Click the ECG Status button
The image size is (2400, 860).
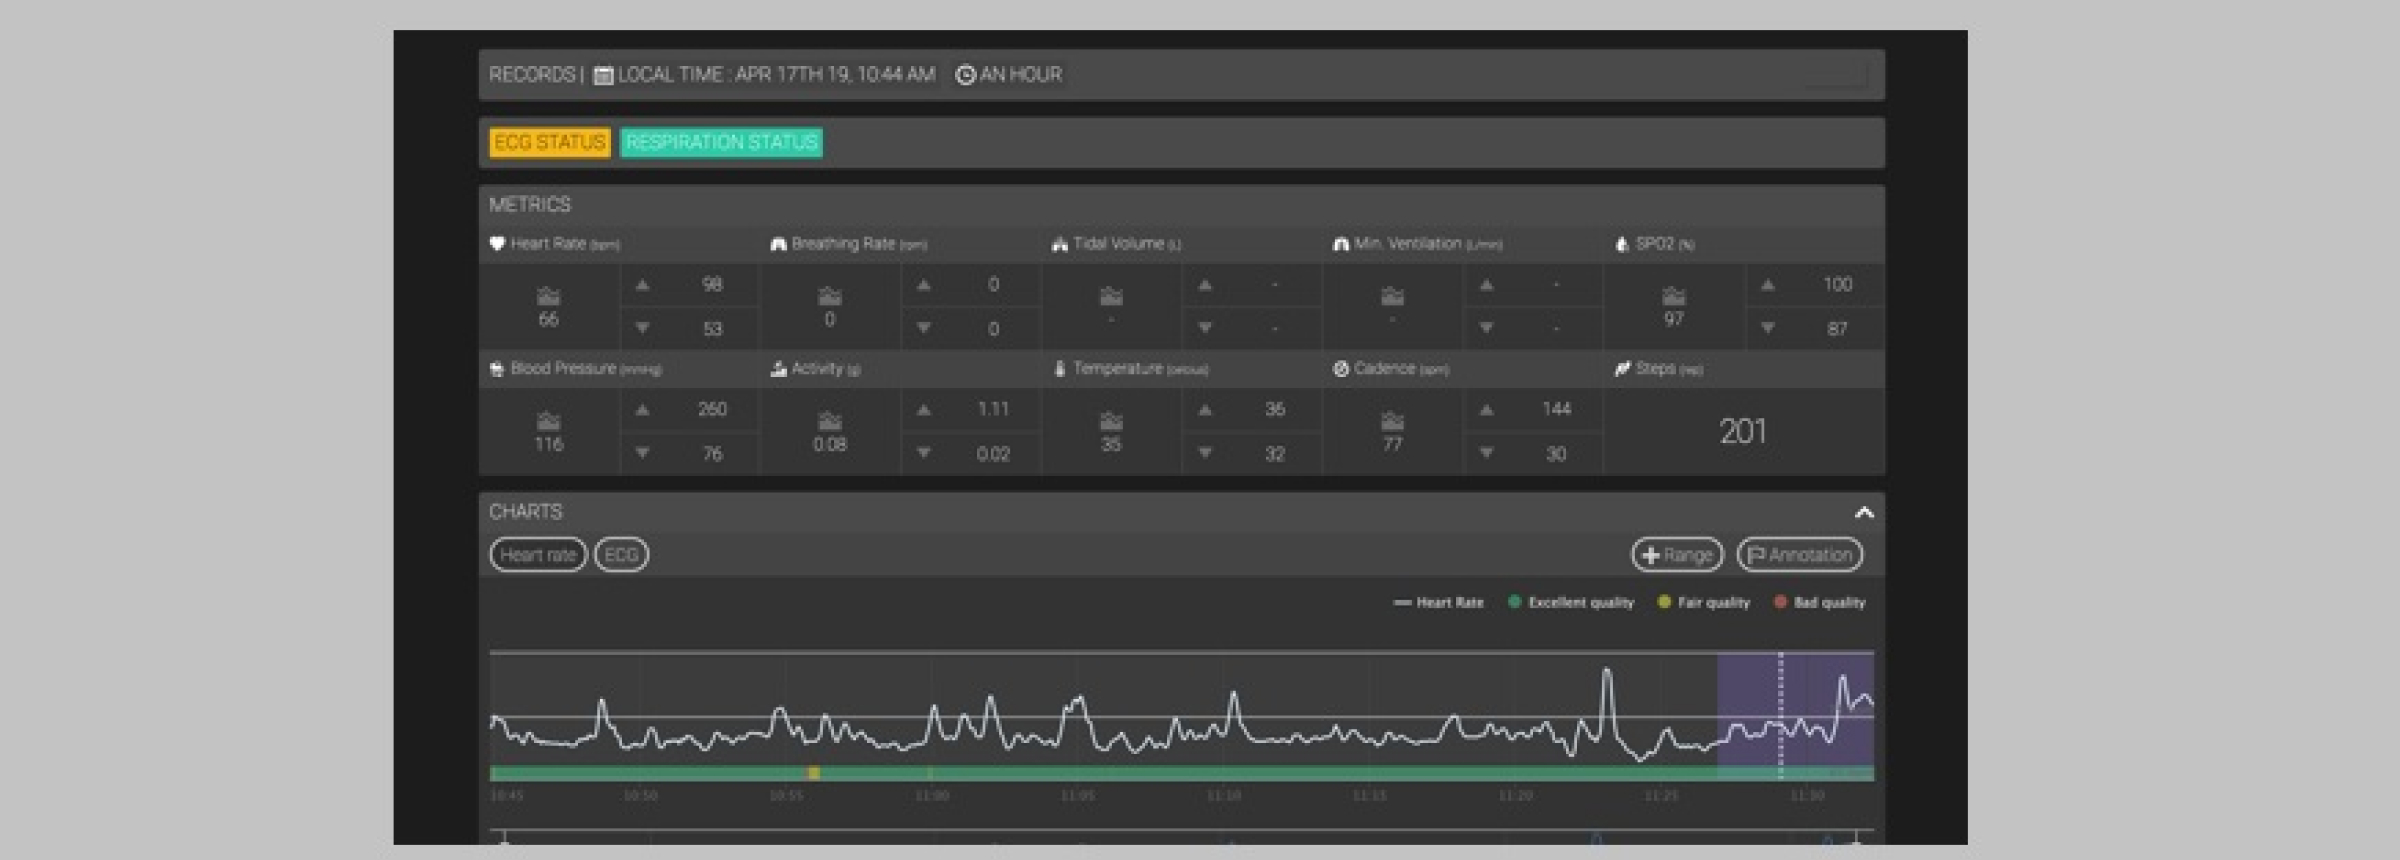549,143
